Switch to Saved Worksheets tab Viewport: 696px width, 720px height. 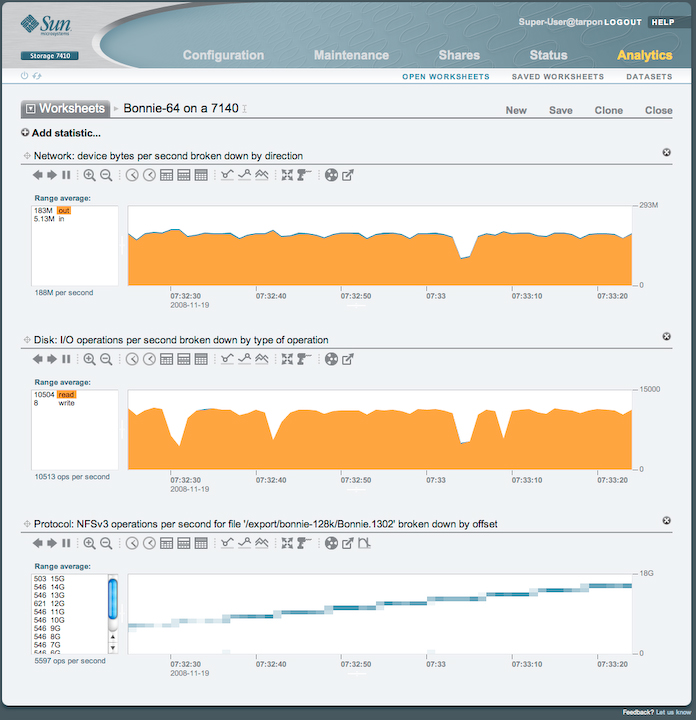click(x=557, y=77)
